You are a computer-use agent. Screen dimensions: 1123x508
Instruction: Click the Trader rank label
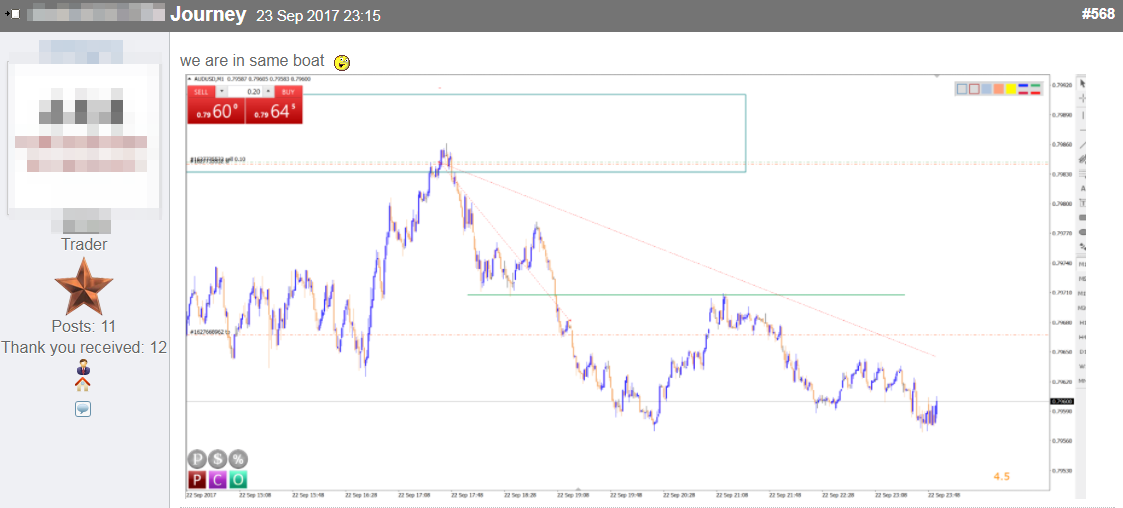(x=84, y=244)
